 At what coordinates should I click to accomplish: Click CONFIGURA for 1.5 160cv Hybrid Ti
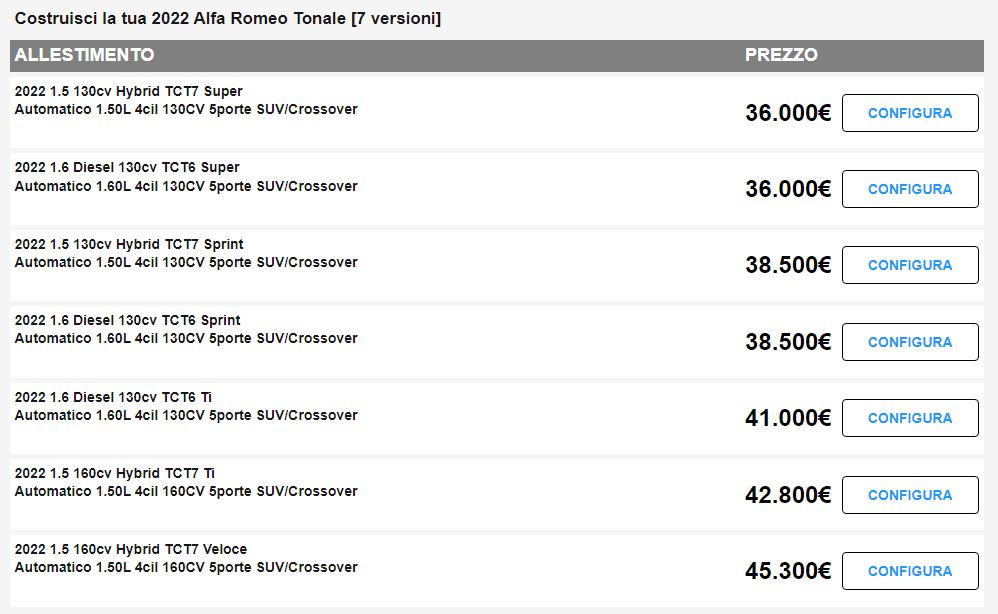point(909,495)
